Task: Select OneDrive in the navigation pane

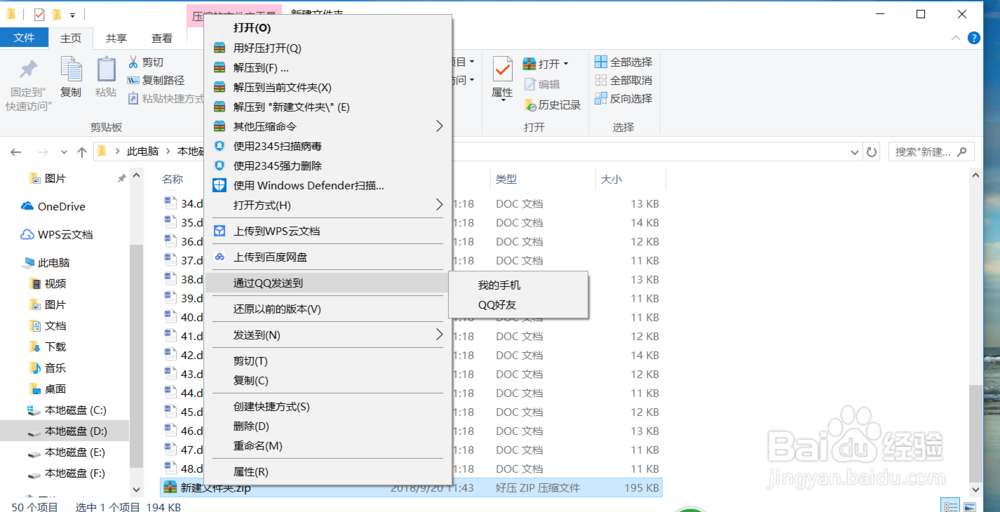Action: click(52, 207)
